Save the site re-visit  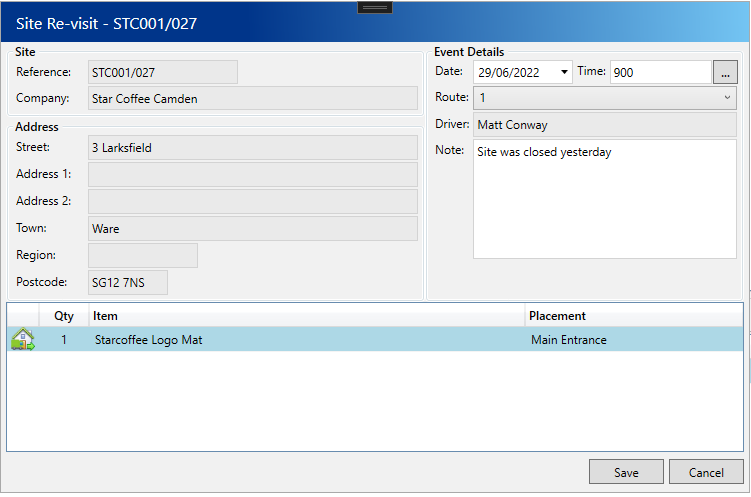click(626, 472)
